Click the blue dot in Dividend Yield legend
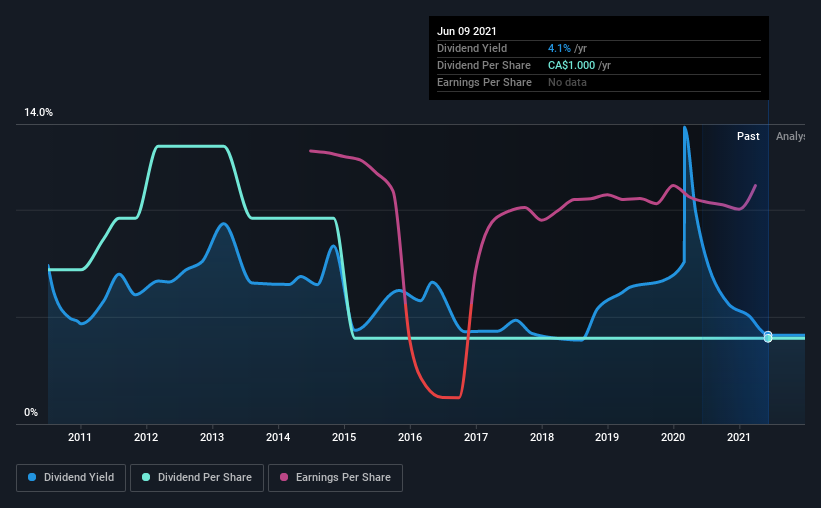 [x=33, y=478]
